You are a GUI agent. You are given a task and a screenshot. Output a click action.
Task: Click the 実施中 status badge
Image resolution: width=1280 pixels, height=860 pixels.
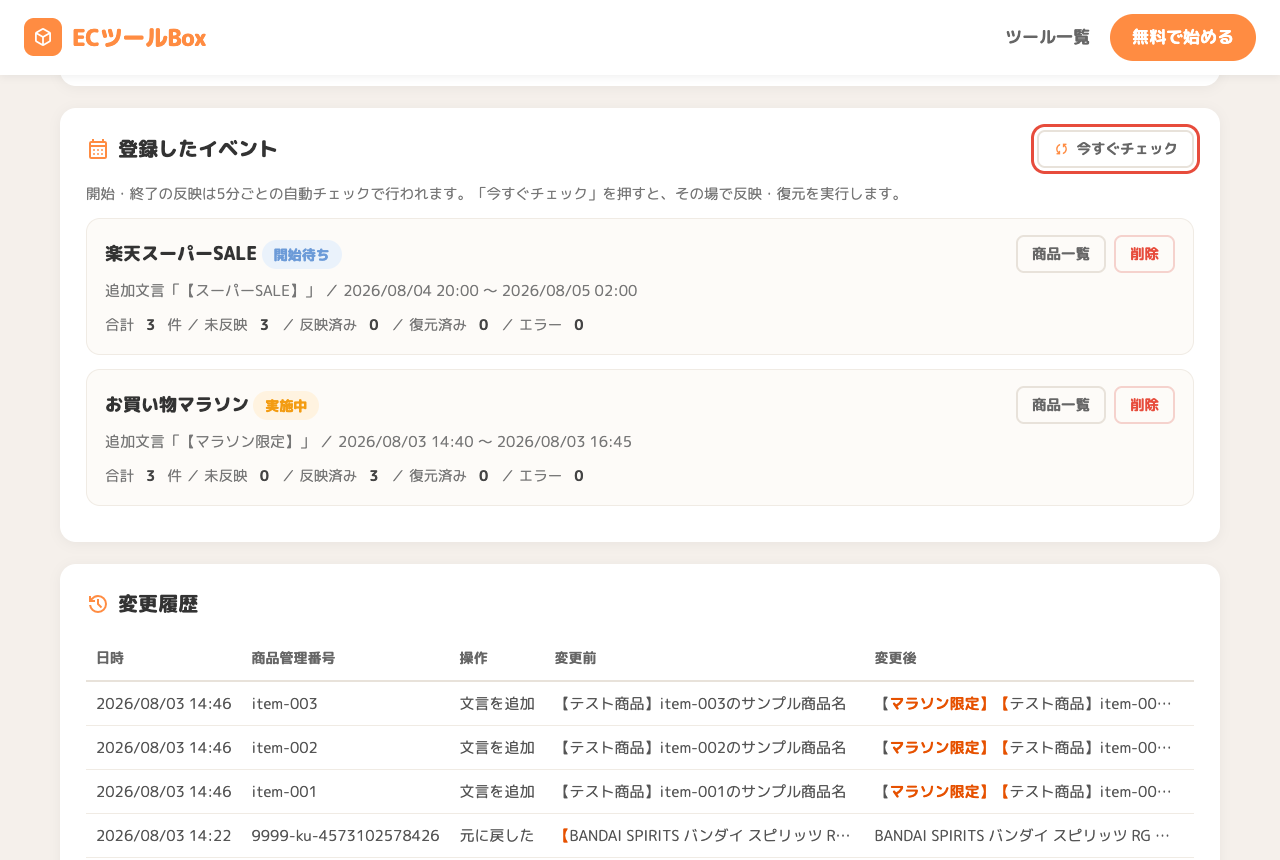(286, 406)
